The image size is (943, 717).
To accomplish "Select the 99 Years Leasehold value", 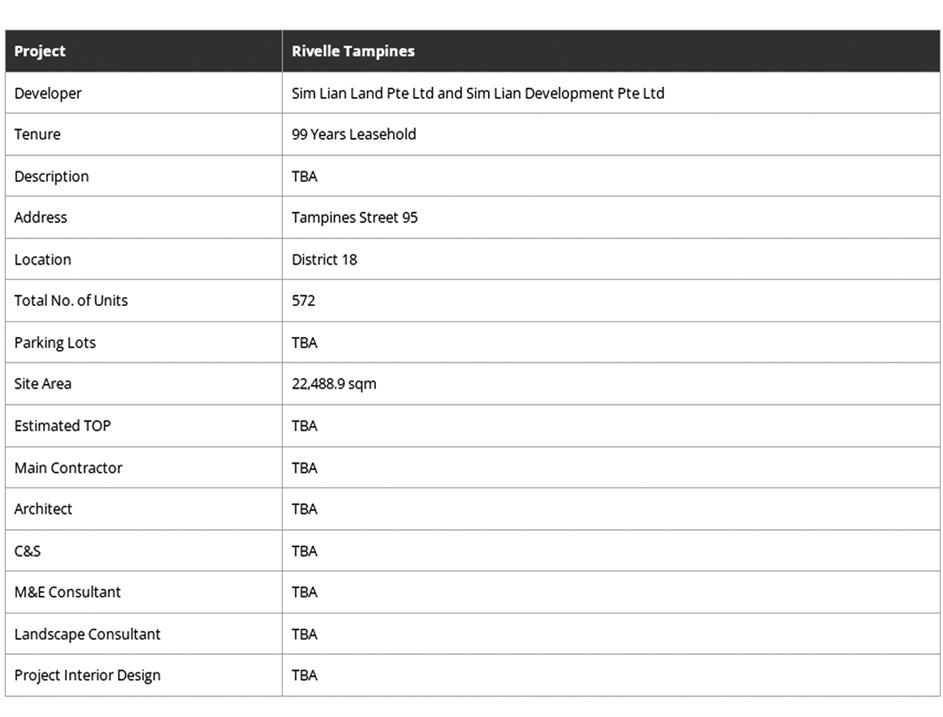I will [354, 134].
